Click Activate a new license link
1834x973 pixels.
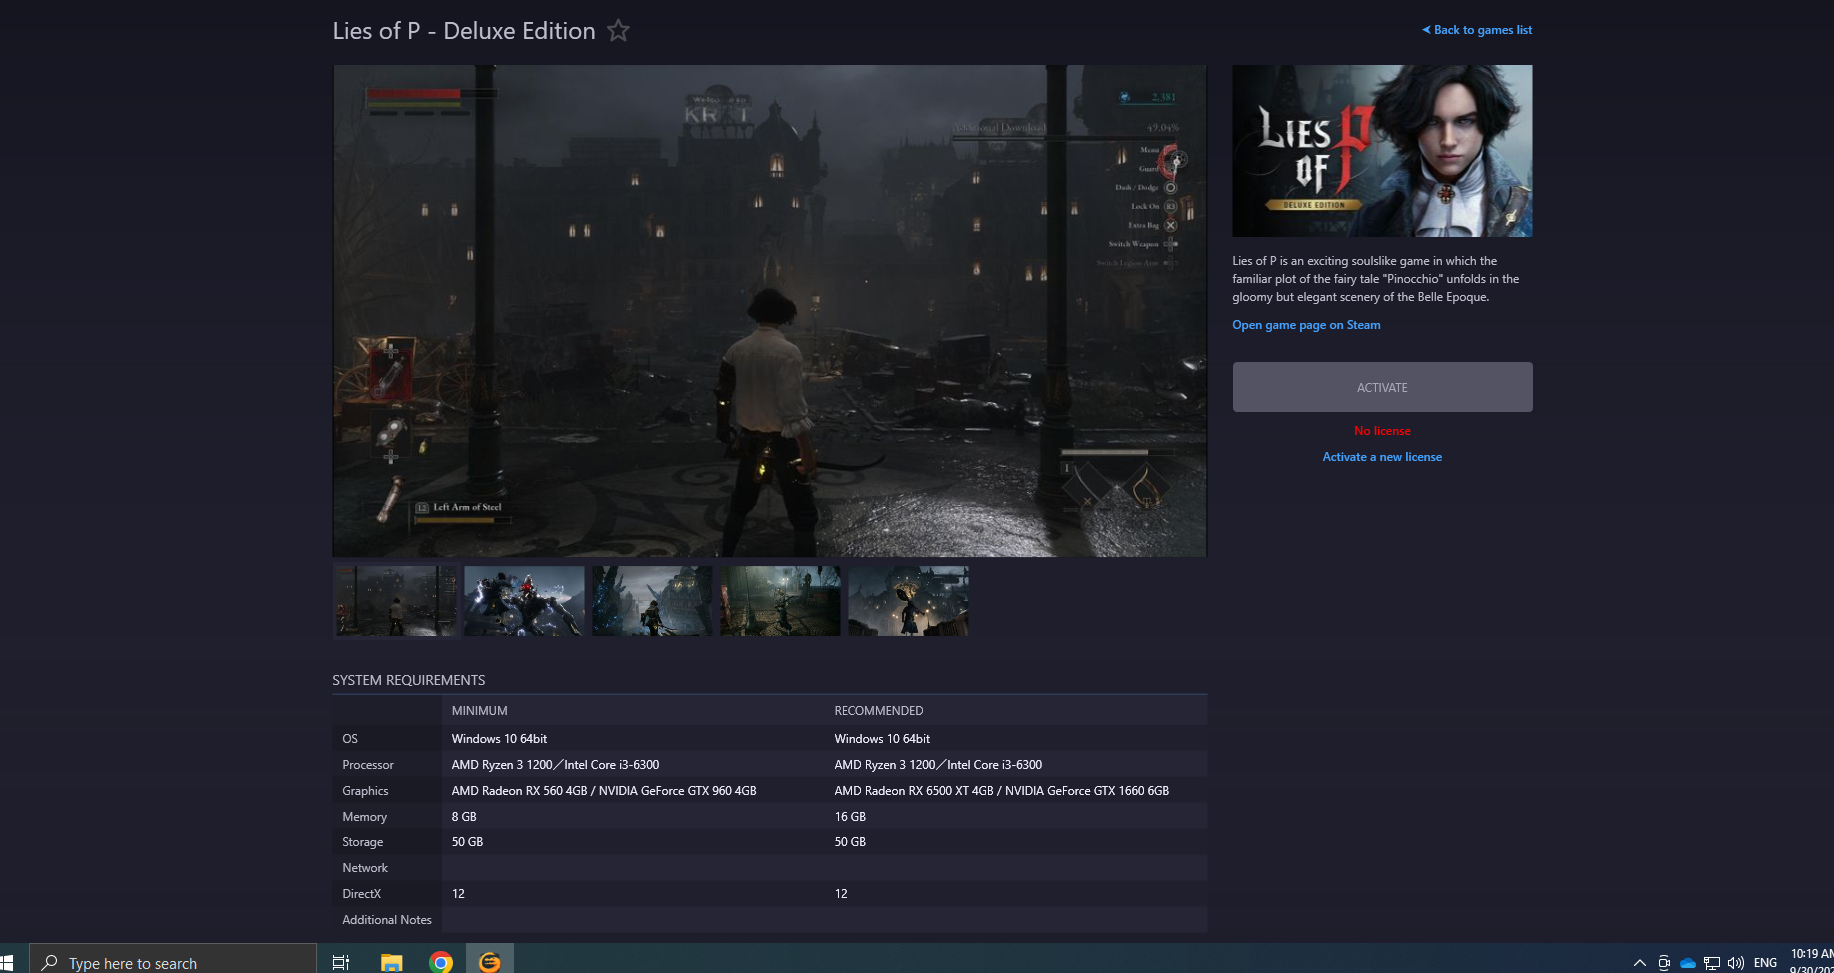pos(1382,457)
